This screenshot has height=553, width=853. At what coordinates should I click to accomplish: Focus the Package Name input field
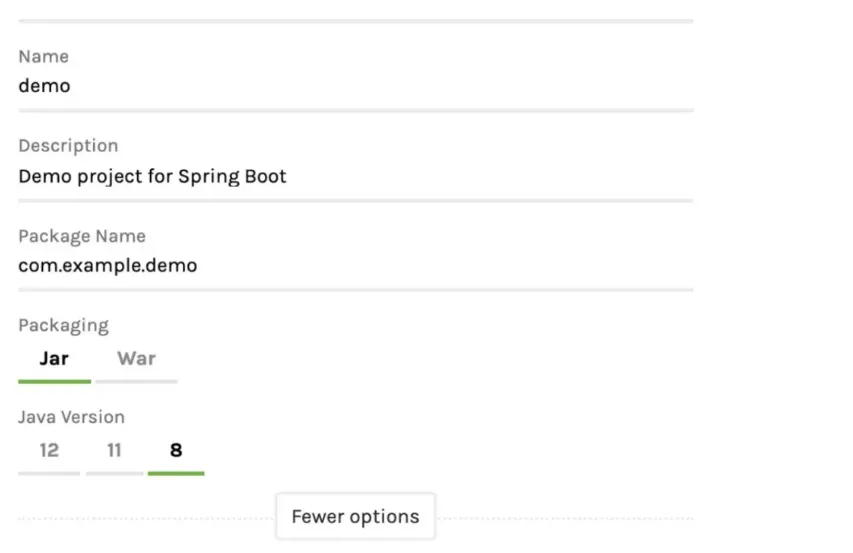[x=355, y=266]
